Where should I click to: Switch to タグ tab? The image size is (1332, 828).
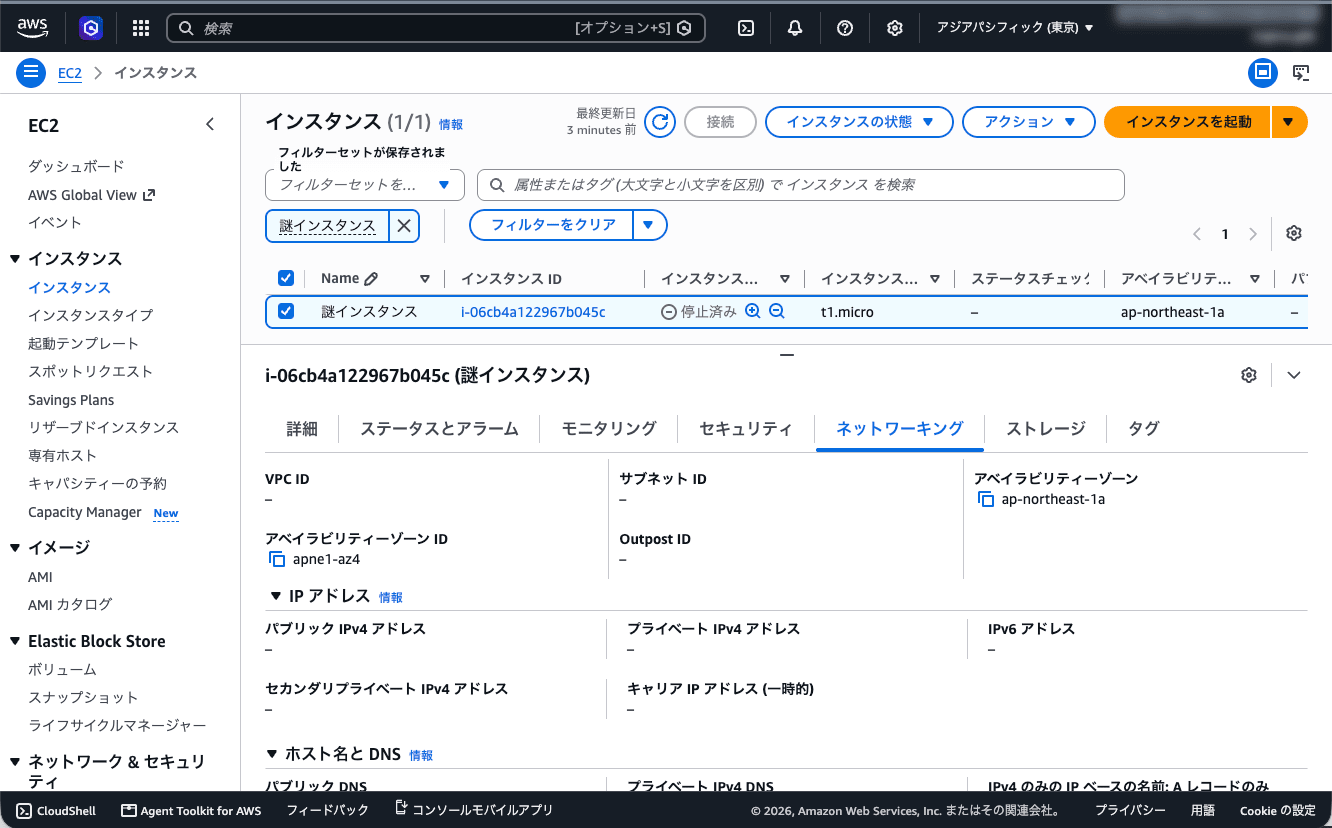click(x=1144, y=429)
